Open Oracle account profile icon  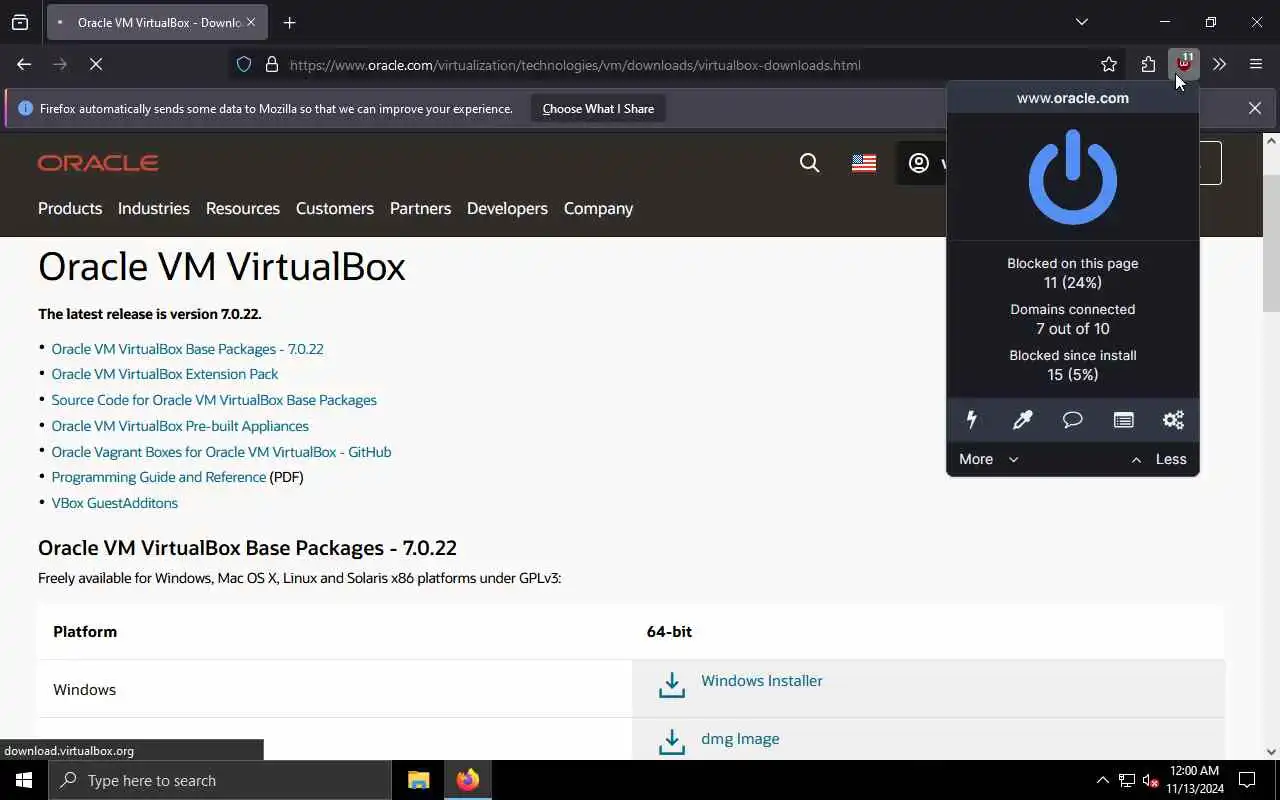[919, 163]
